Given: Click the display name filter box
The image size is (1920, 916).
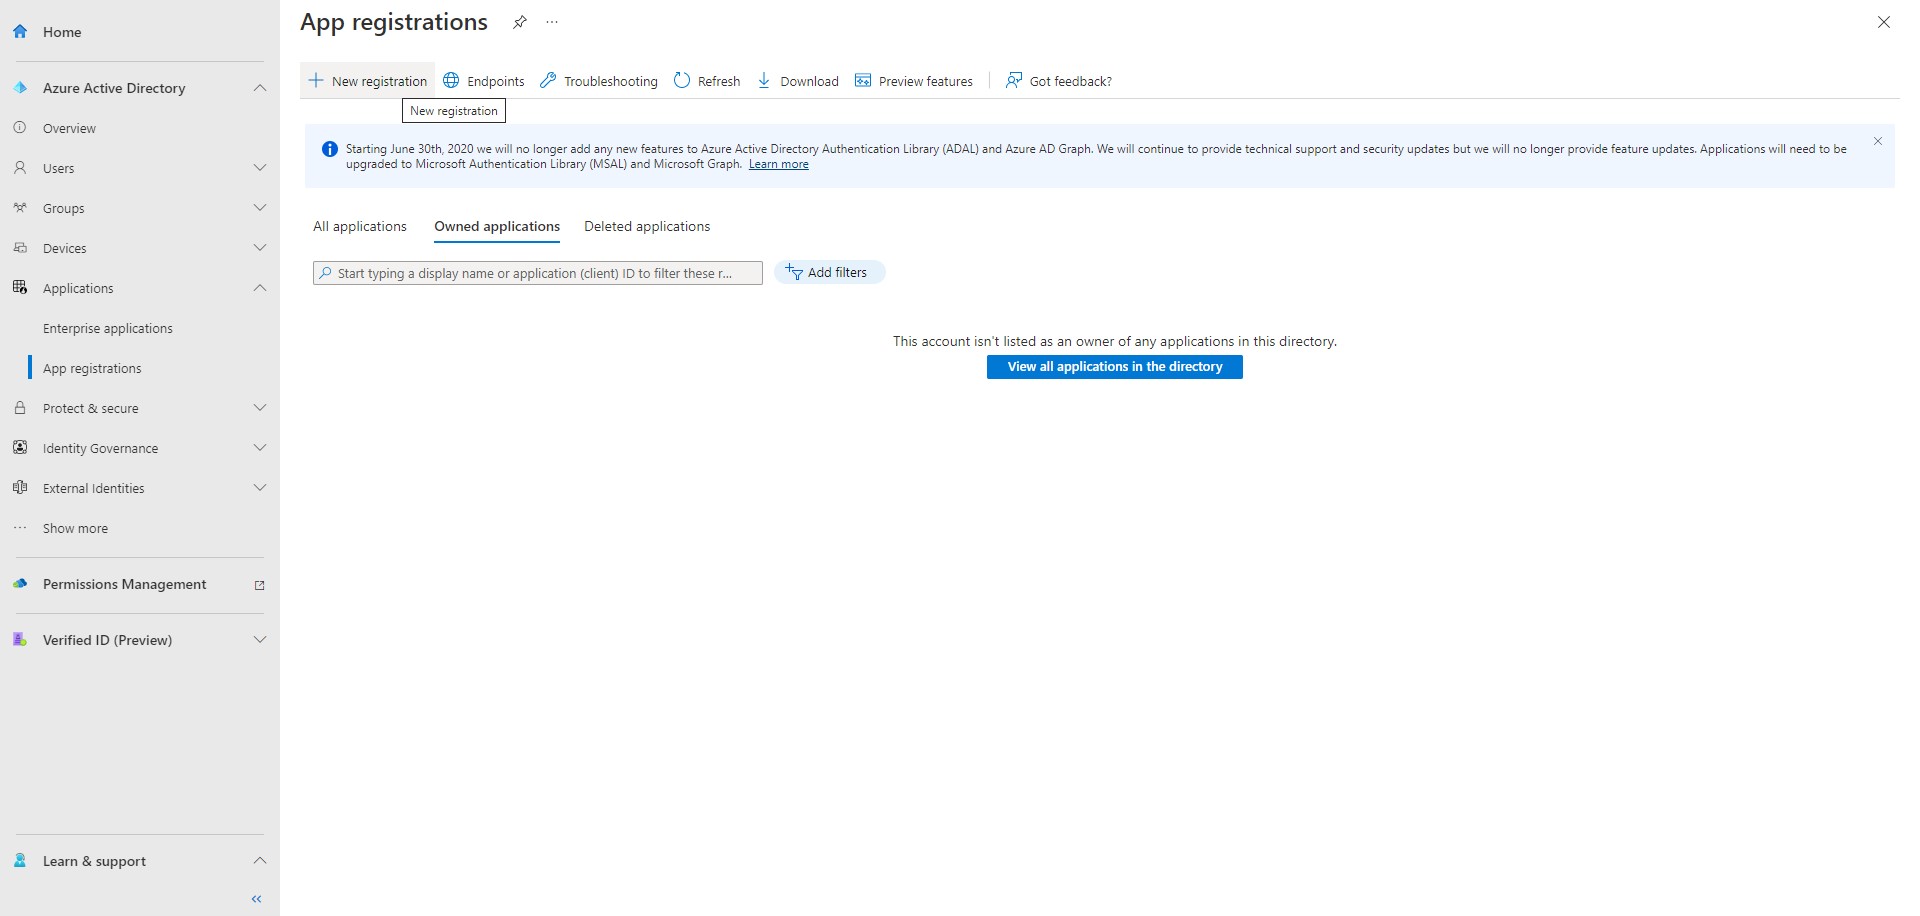Looking at the screenshot, I should coord(537,272).
